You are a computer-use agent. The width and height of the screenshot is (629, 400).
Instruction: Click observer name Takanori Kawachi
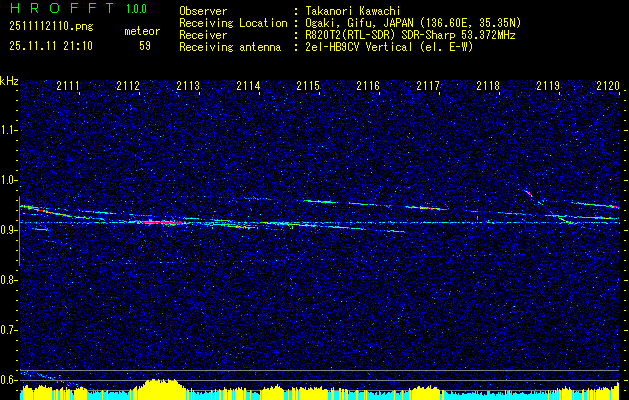(353, 11)
